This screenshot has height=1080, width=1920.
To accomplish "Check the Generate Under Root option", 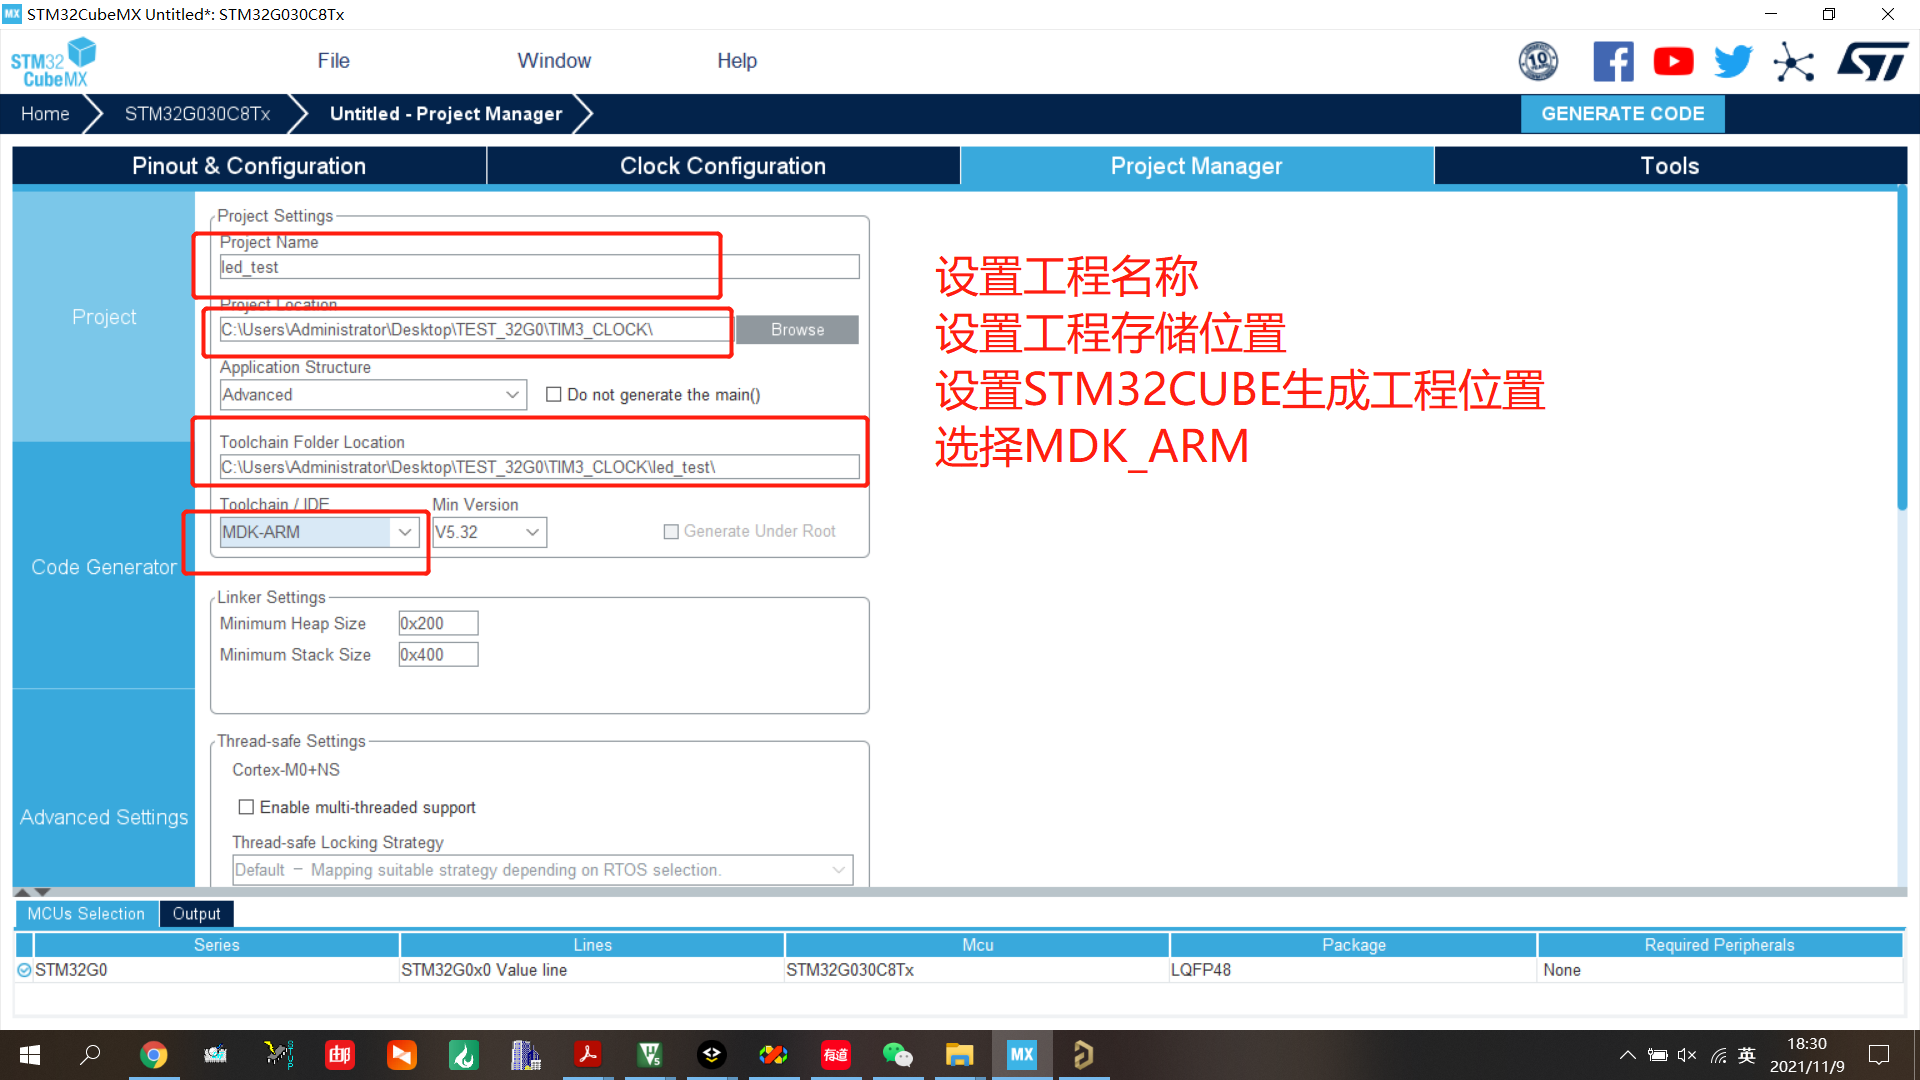I will pos(671,531).
